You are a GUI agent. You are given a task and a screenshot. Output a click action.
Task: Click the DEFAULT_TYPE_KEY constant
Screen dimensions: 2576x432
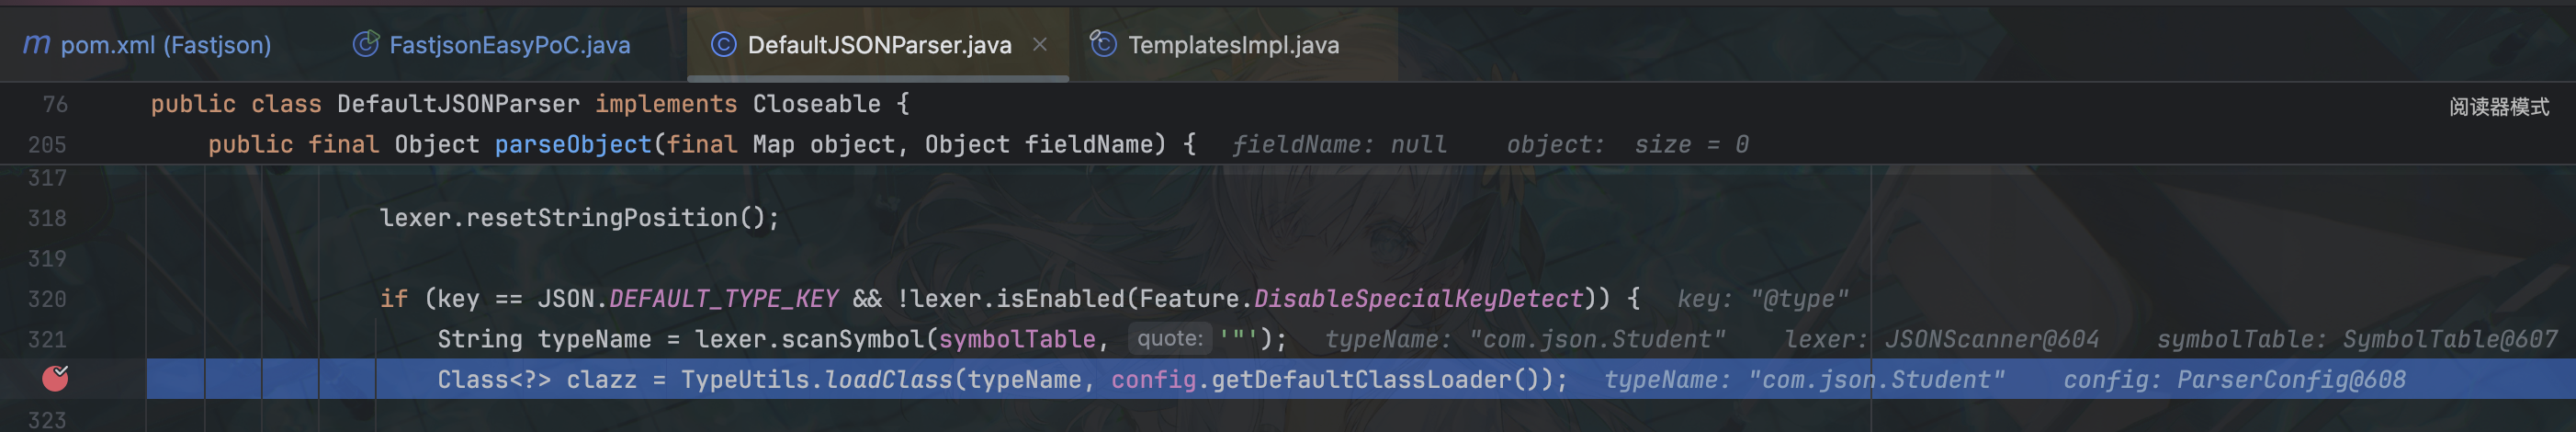click(x=723, y=299)
